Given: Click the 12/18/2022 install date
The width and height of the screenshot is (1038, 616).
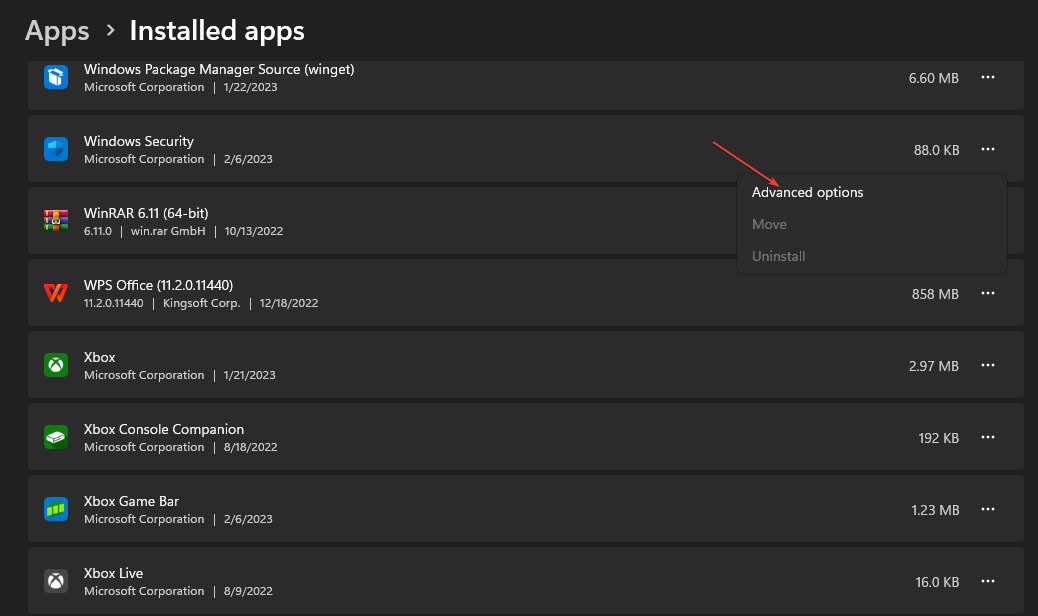Looking at the screenshot, I should [x=289, y=303].
